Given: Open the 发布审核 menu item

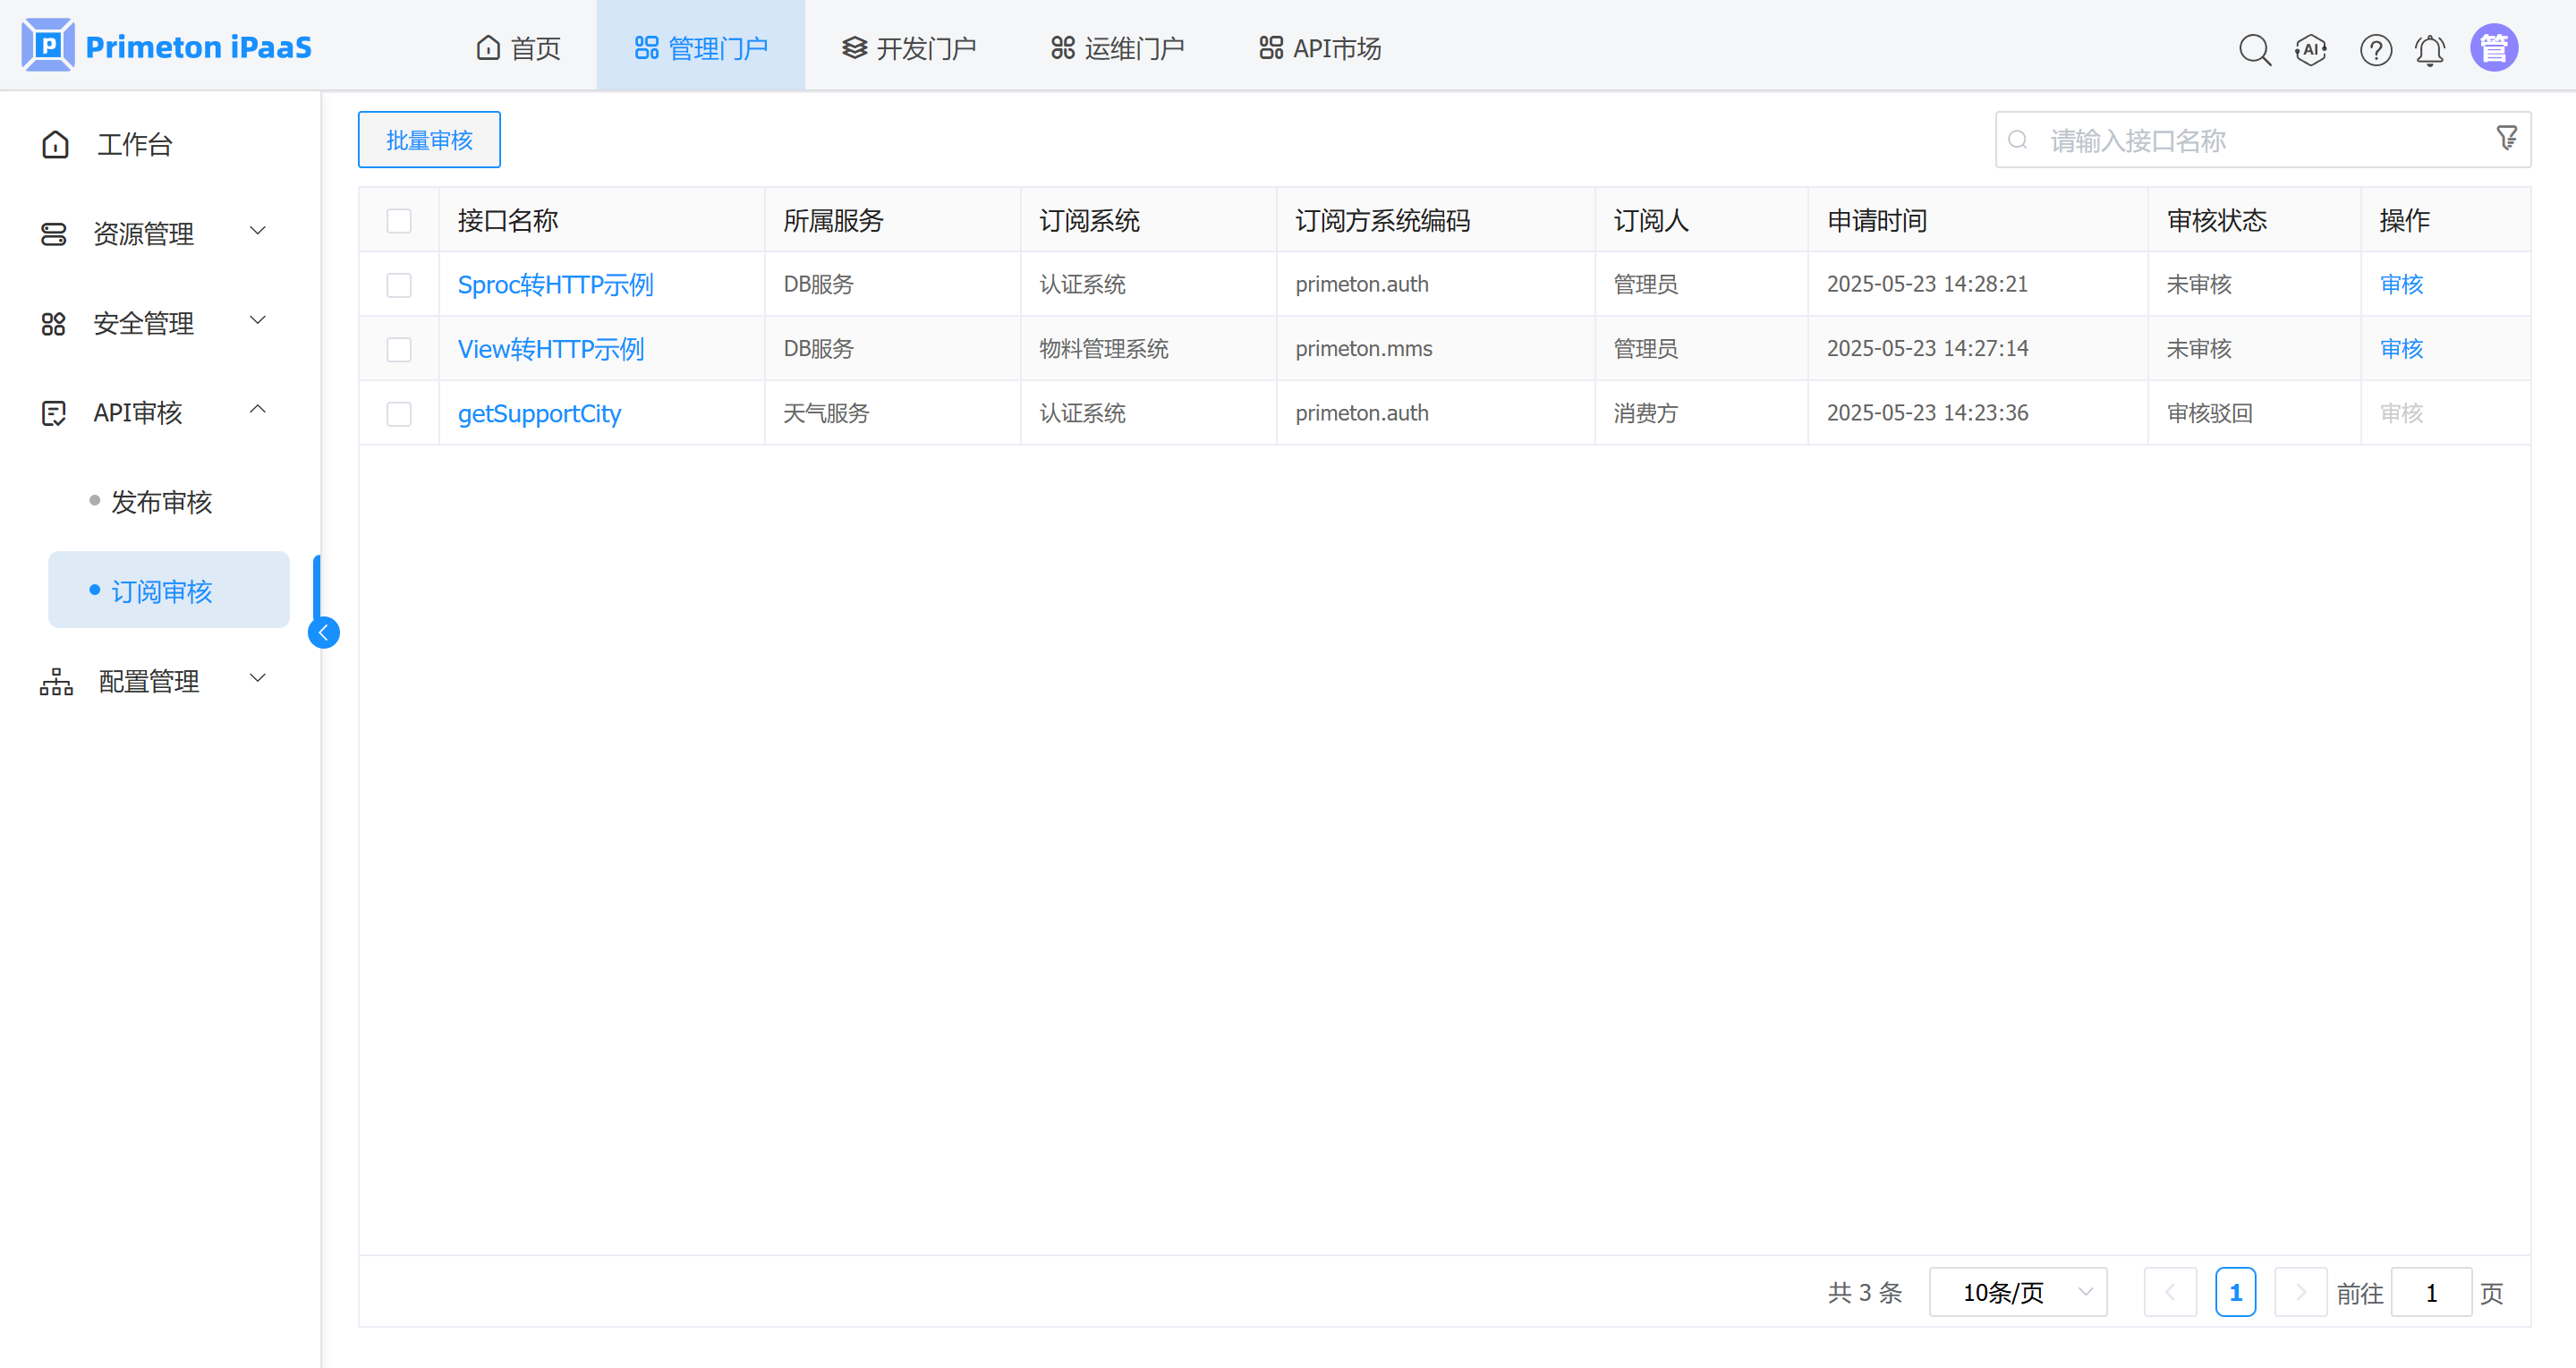Looking at the screenshot, I should click(161, 502).
